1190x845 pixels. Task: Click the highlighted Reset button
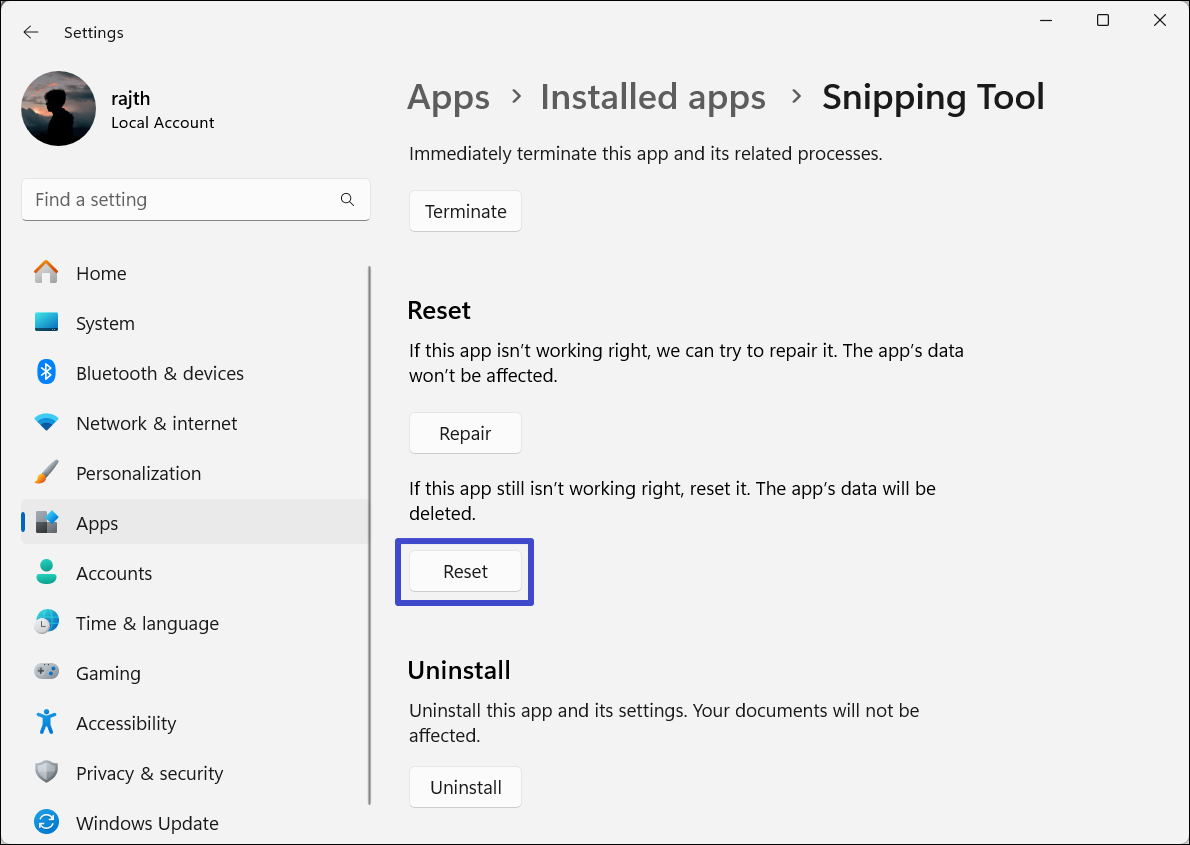click(x=465, y=572)
